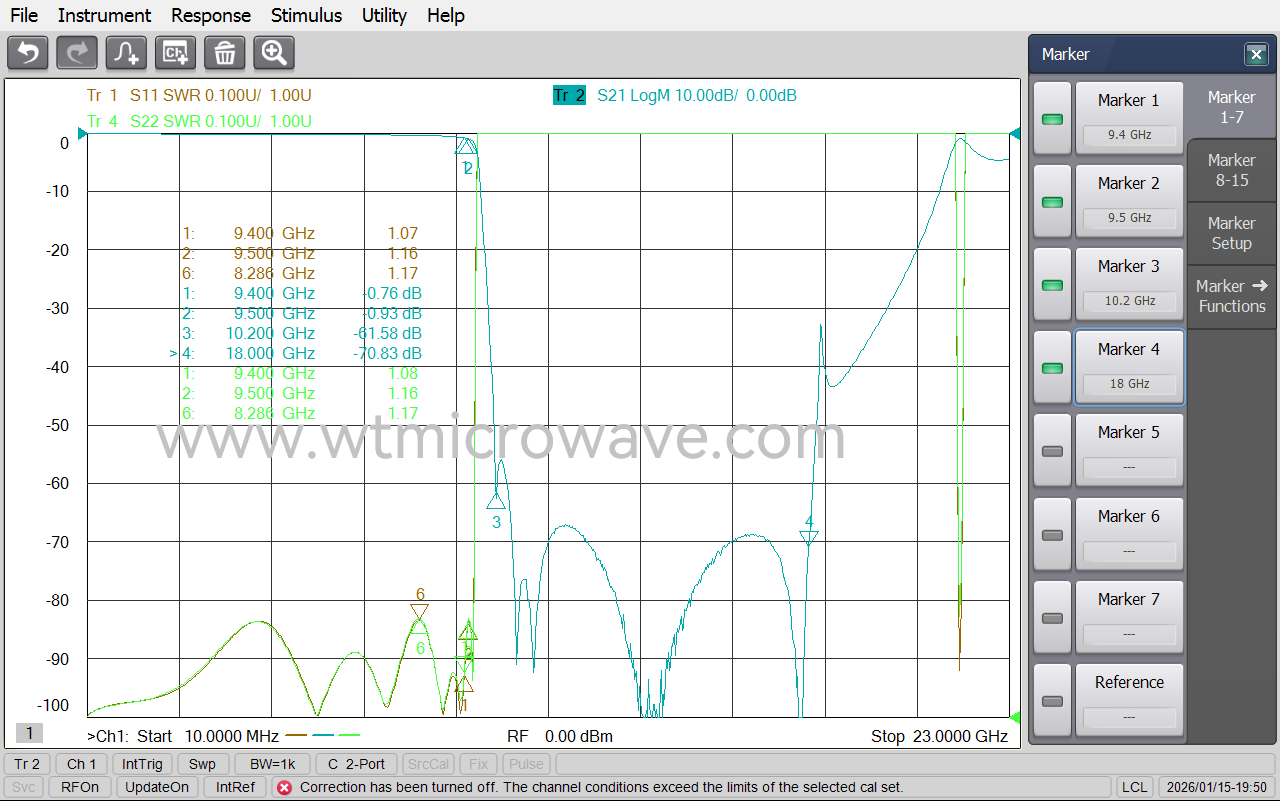1280x801 pixels.
Task: Edit Marker 4 frequency field 18 GHz
Action: (x=1129, y=384)
